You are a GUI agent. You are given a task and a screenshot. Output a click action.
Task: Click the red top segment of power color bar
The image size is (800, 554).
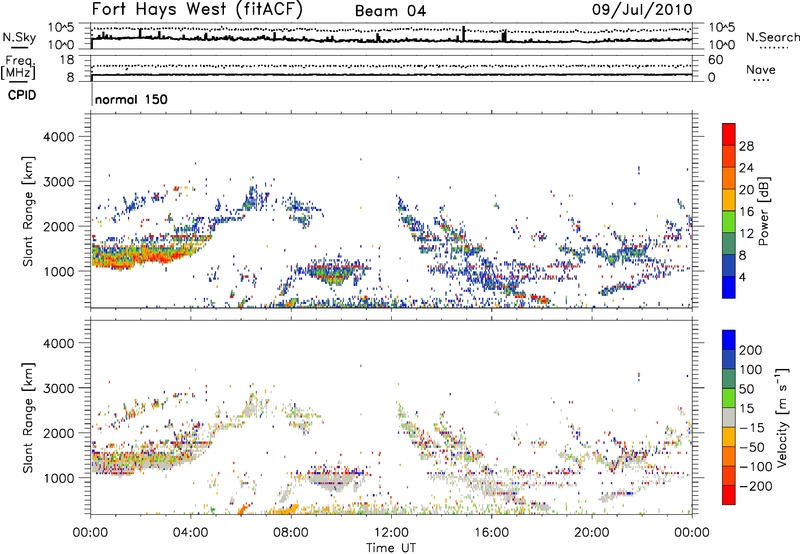[x=729, y=134]
